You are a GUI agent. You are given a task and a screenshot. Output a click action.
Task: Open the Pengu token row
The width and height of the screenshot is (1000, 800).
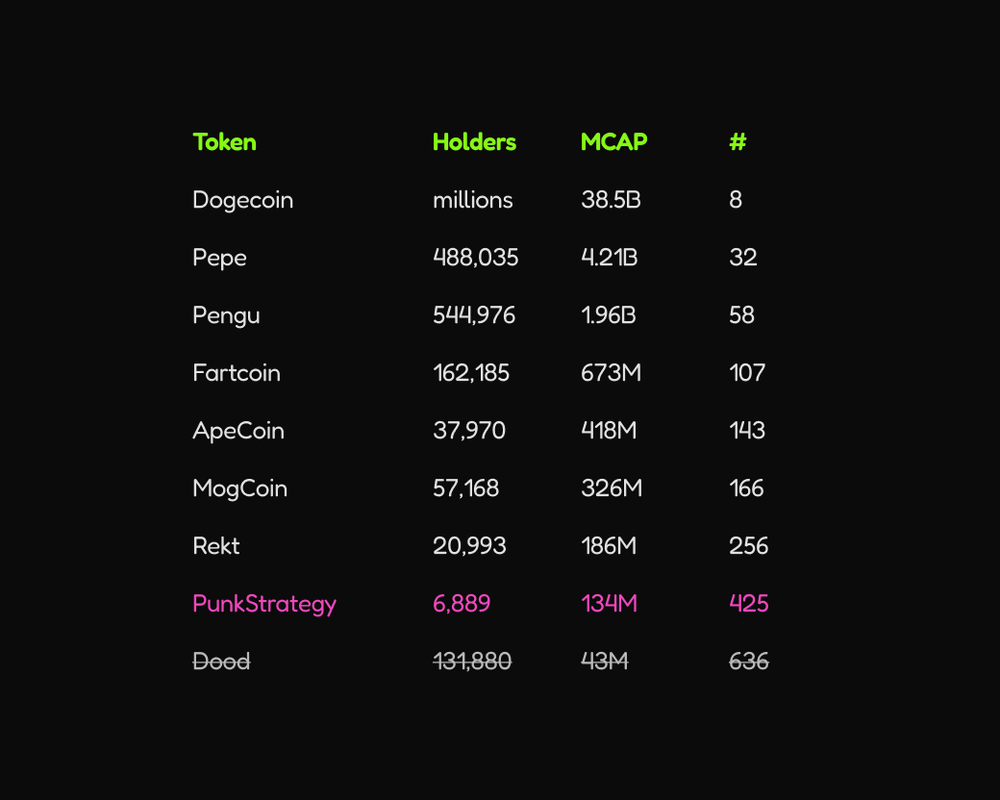[x=226, y=316]
